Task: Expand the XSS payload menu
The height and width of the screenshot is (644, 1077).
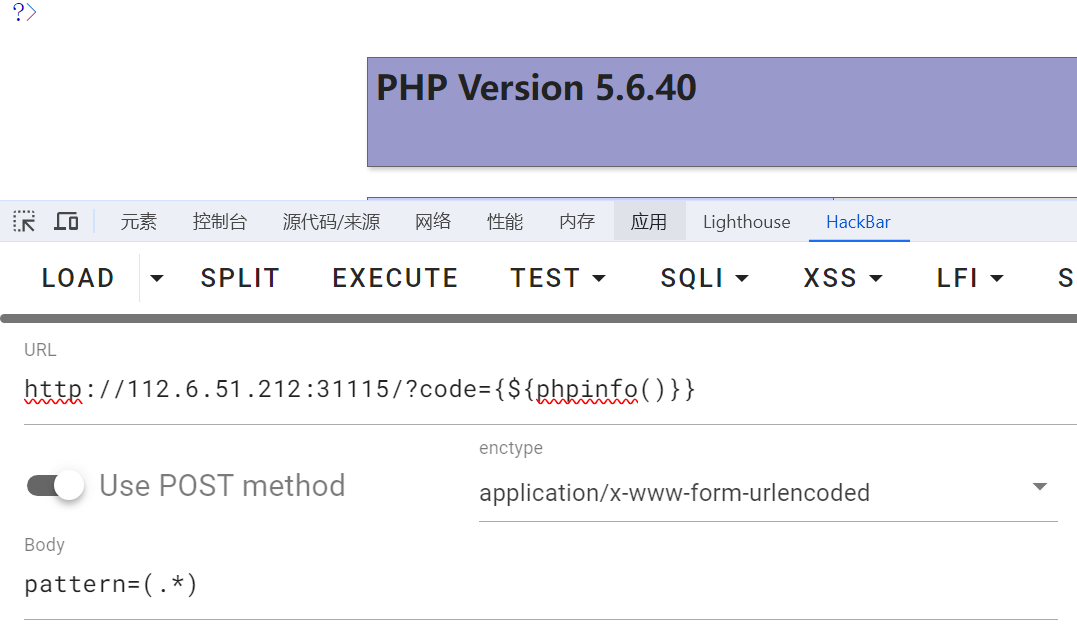Action: click(843, 278)
